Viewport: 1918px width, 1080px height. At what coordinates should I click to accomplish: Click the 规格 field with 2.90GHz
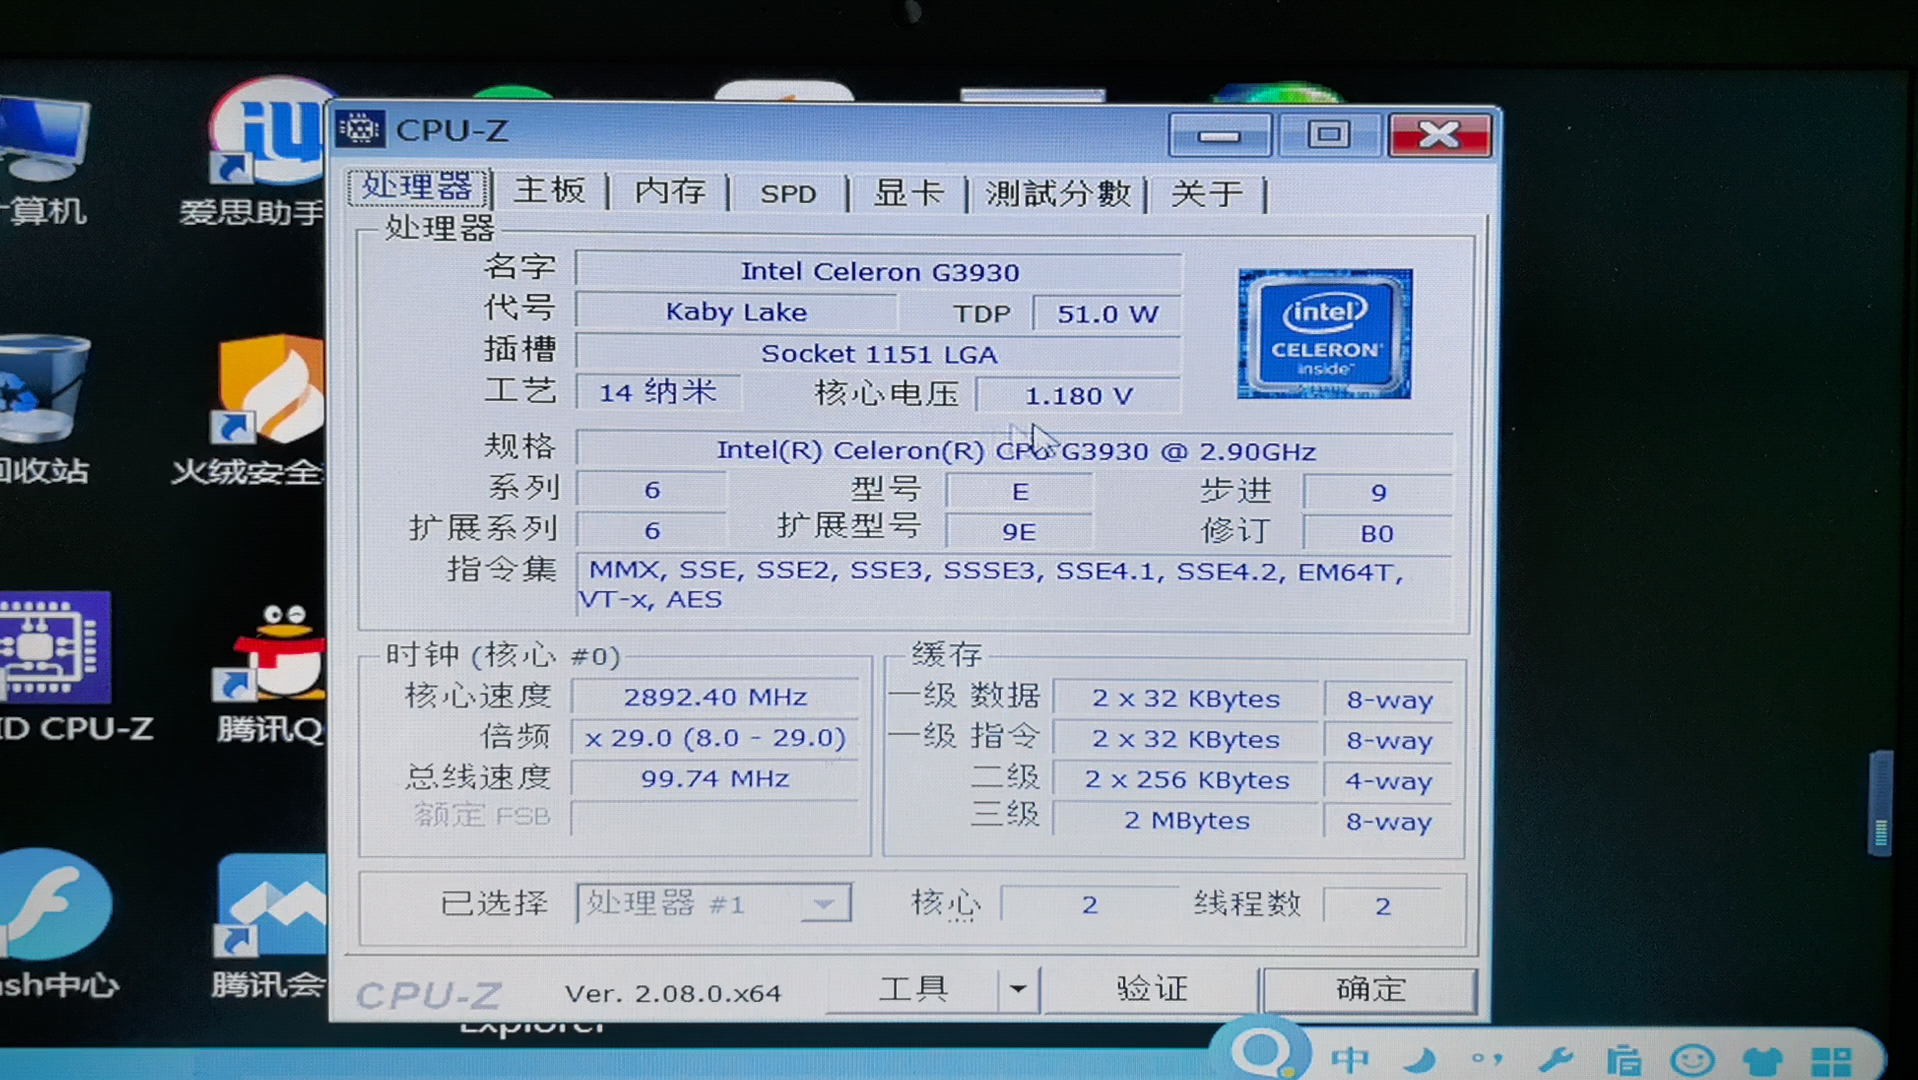click(1015, 451)
